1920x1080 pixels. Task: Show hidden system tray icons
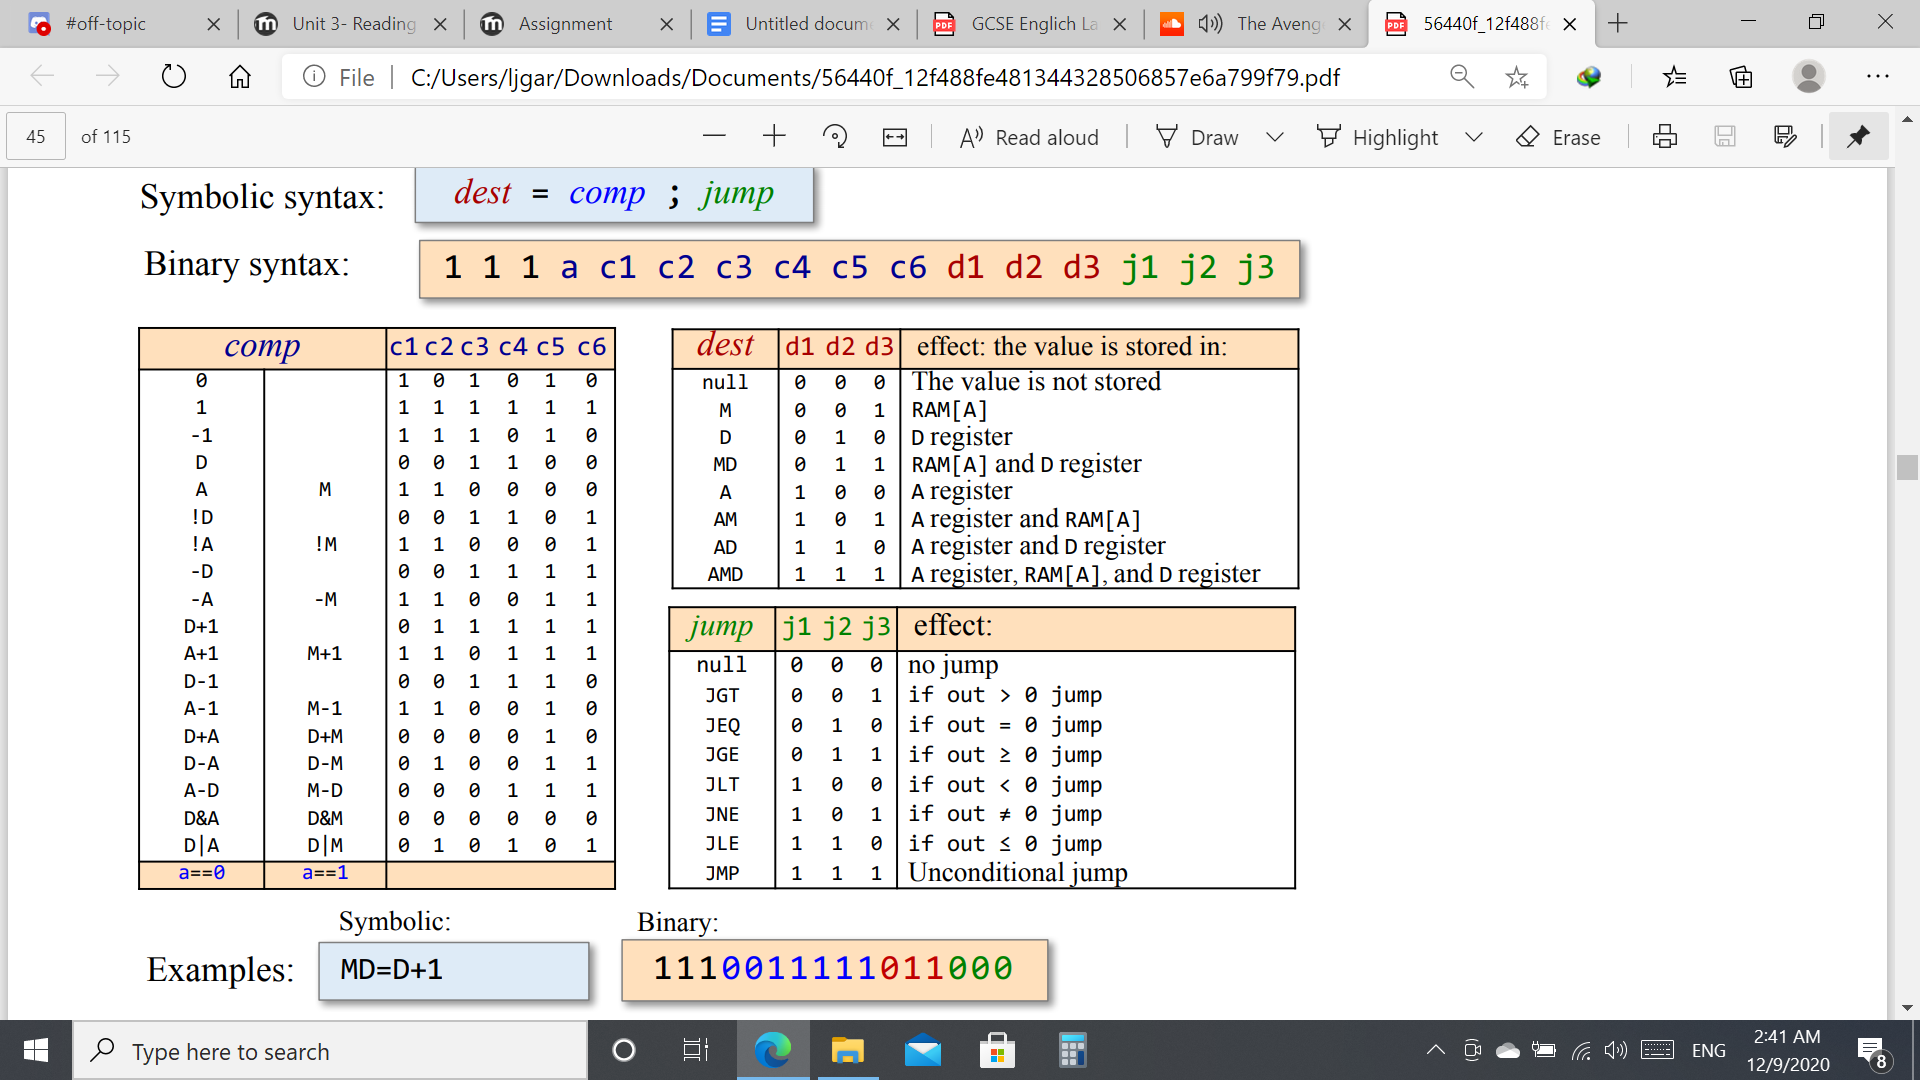coord(1435,1050)
